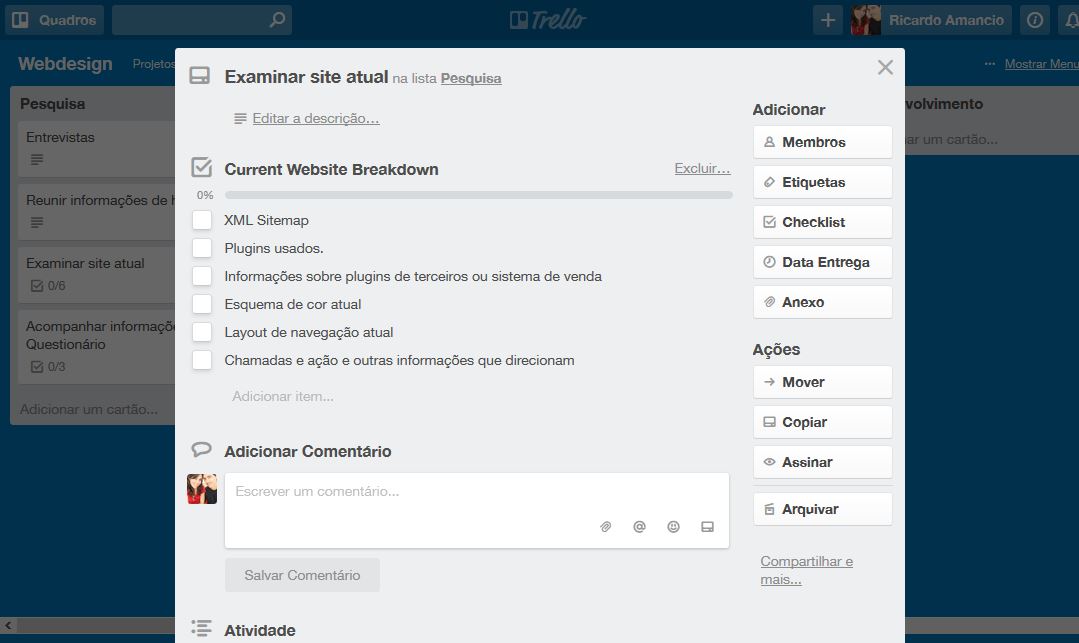The width and height of the screenshot is (1079, 643).
Task: Open the emoji smiley picker in comment box
Action: tap(673, 527)
